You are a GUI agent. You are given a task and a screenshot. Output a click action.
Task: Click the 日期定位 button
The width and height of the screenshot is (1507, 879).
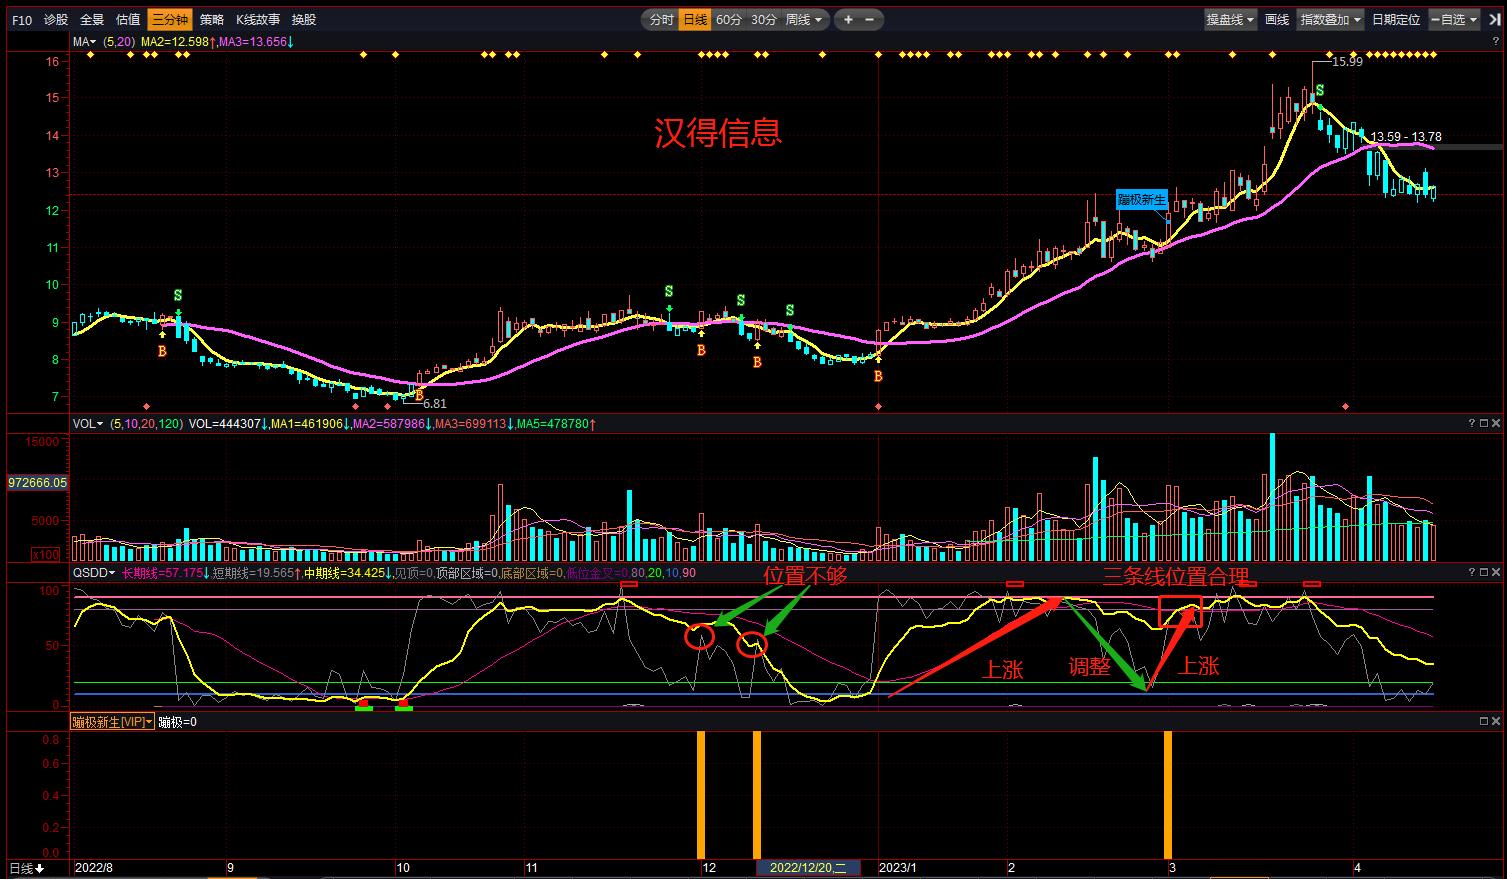[x=1395, y=20]
